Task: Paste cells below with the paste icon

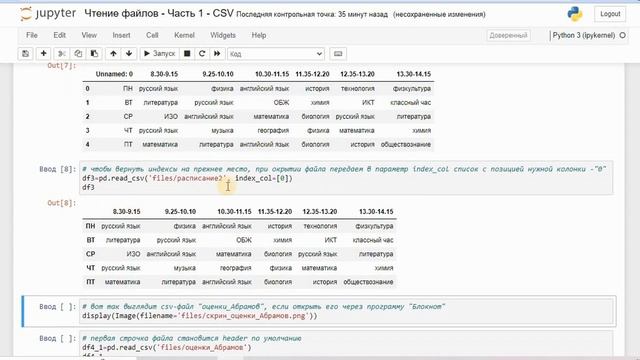Action: click(94, 54)
